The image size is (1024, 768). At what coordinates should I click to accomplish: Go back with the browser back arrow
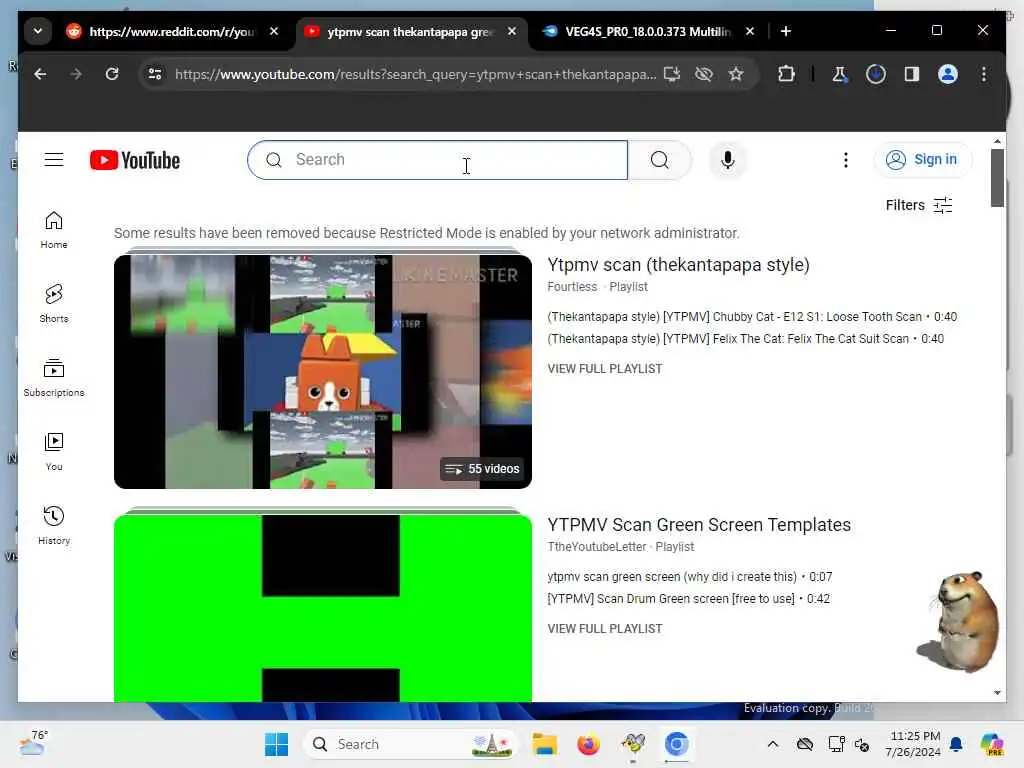pyautogui.click(x=40, y=74)
